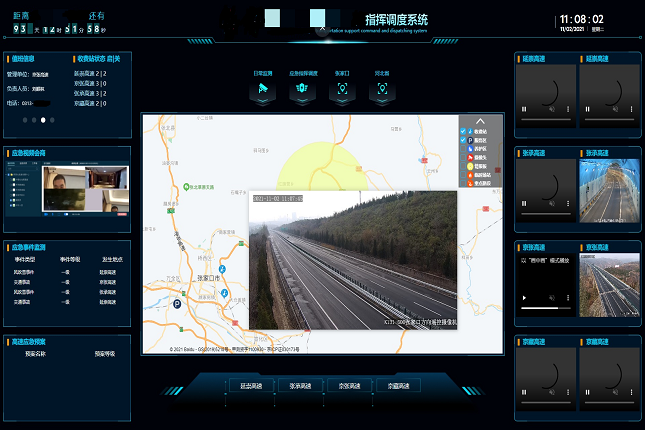Pause the left player in the top 延崇高速 panel
The height and width of the screenshot is (430, 645).
(x=524, y=109)
